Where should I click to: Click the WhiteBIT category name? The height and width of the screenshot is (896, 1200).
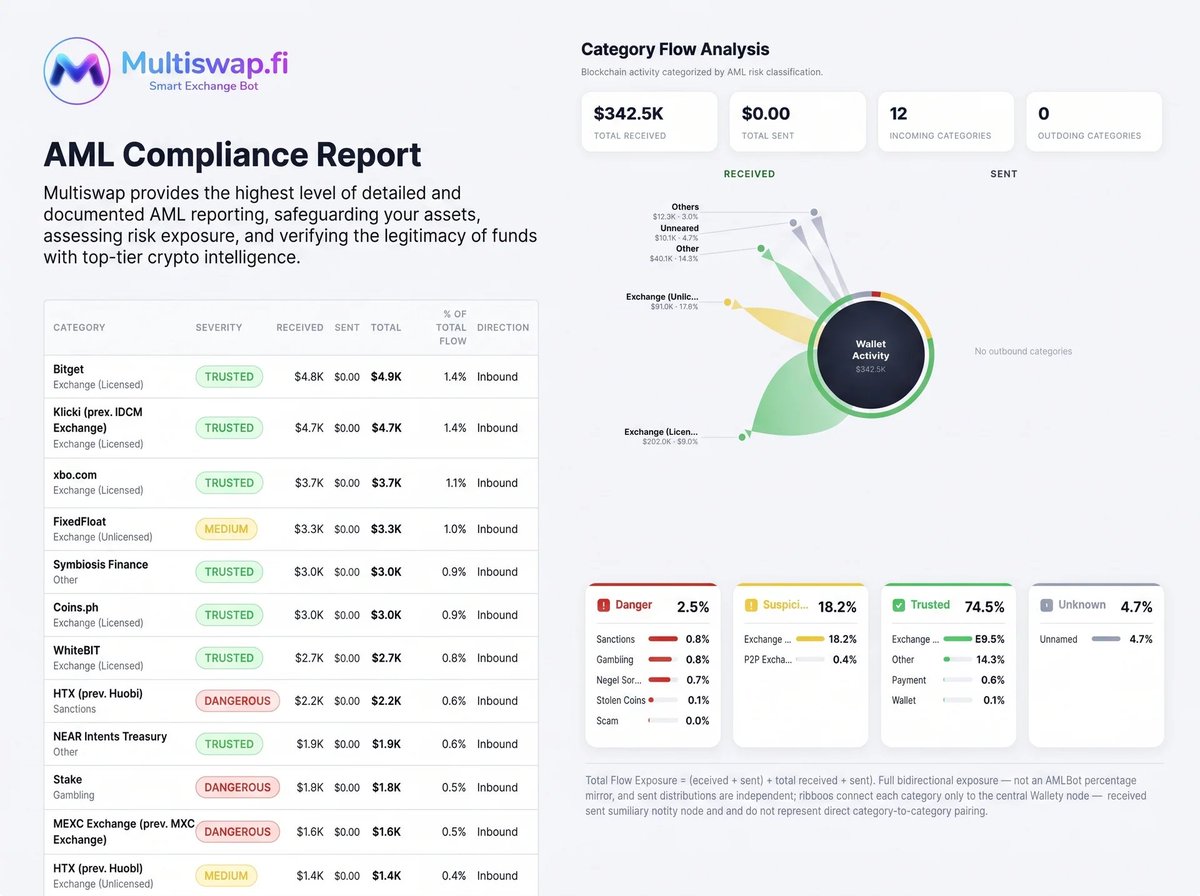coord(77,650)
